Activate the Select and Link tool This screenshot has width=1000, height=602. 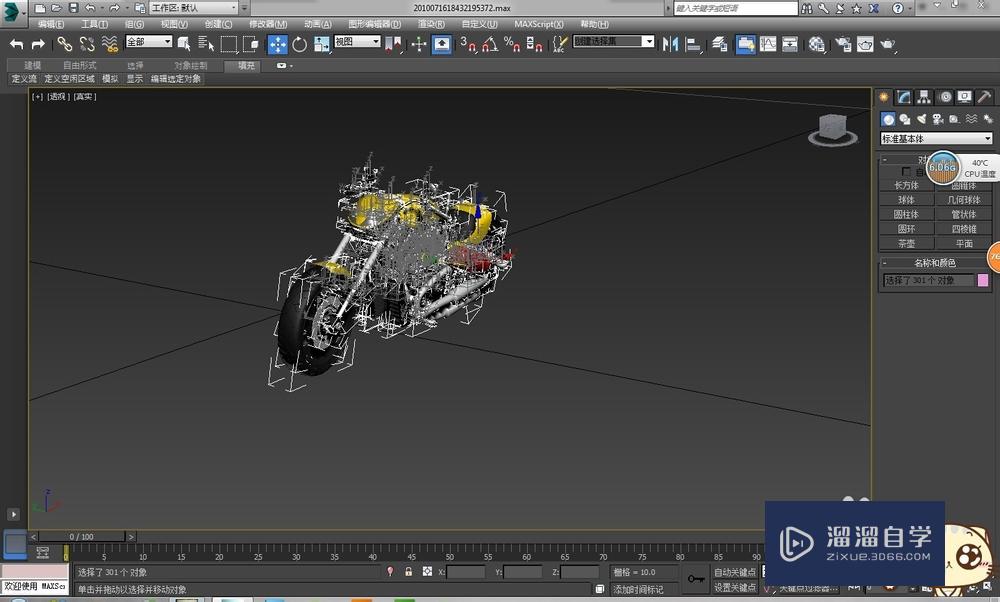(x=62, y=44)
